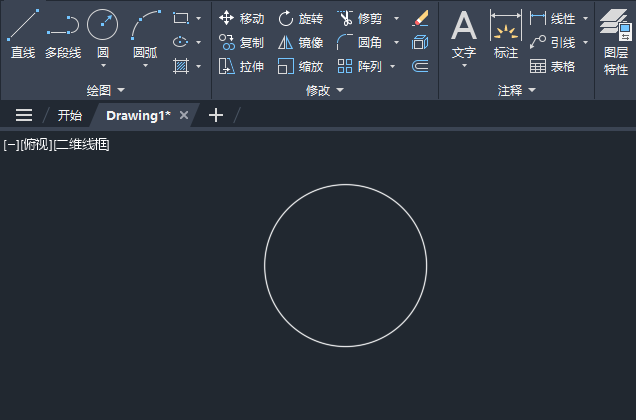The height and width of the screenshot is (420, 636).
Task: Select the 阵列 array tool
Action: click(x=360, y=66)
